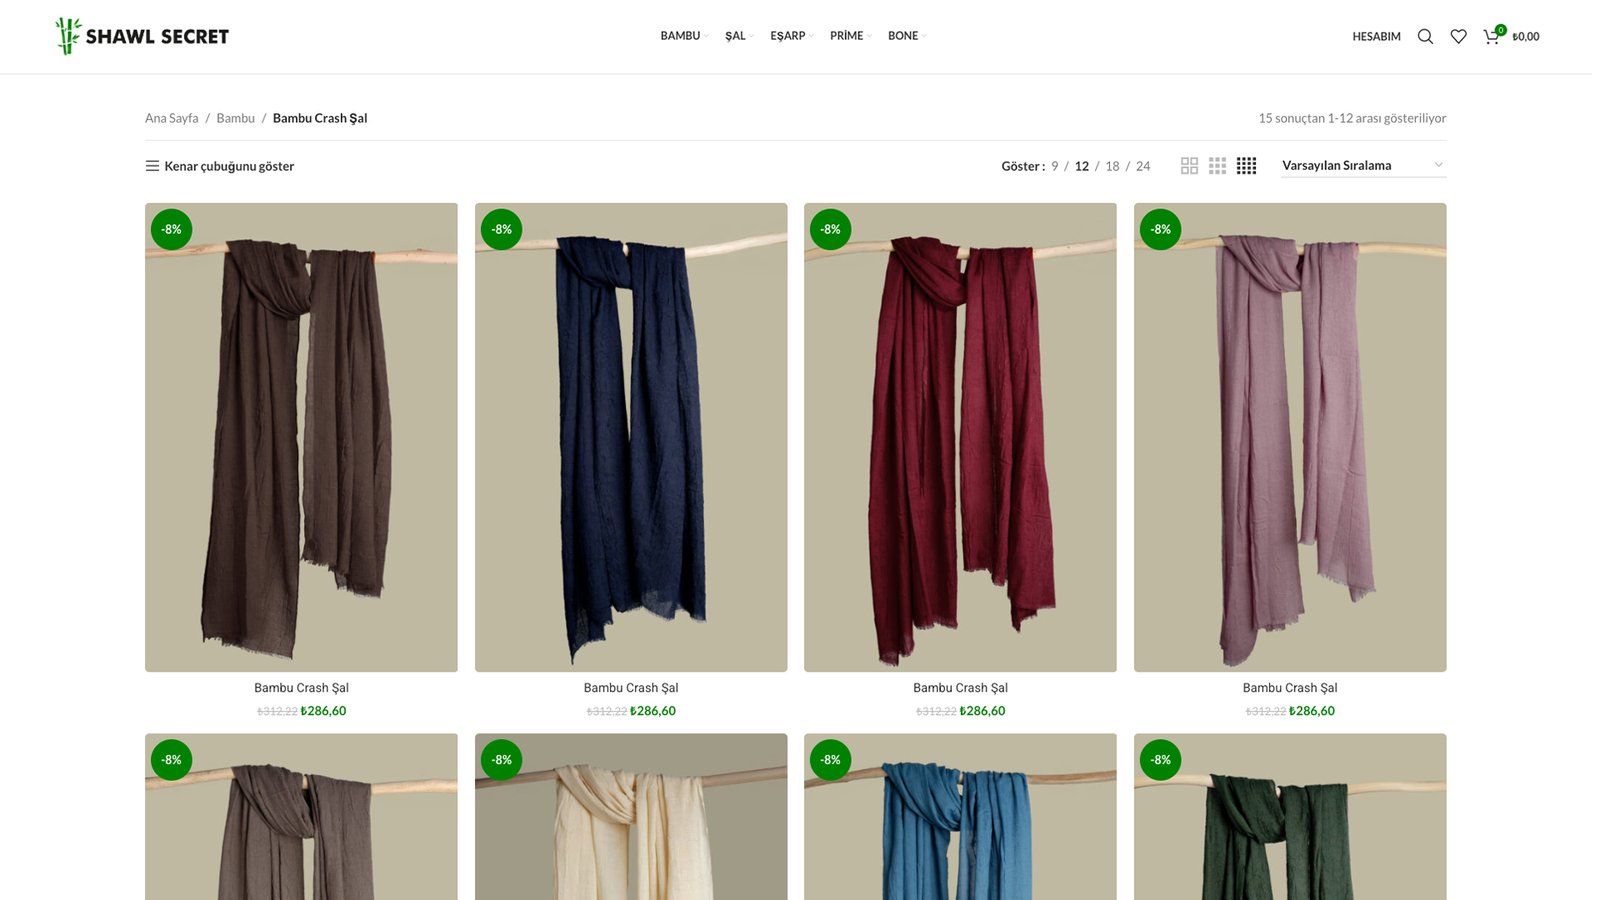Expand the ŞAL menu
This screenshot has width=1600, height=900.
coord(739,36)
